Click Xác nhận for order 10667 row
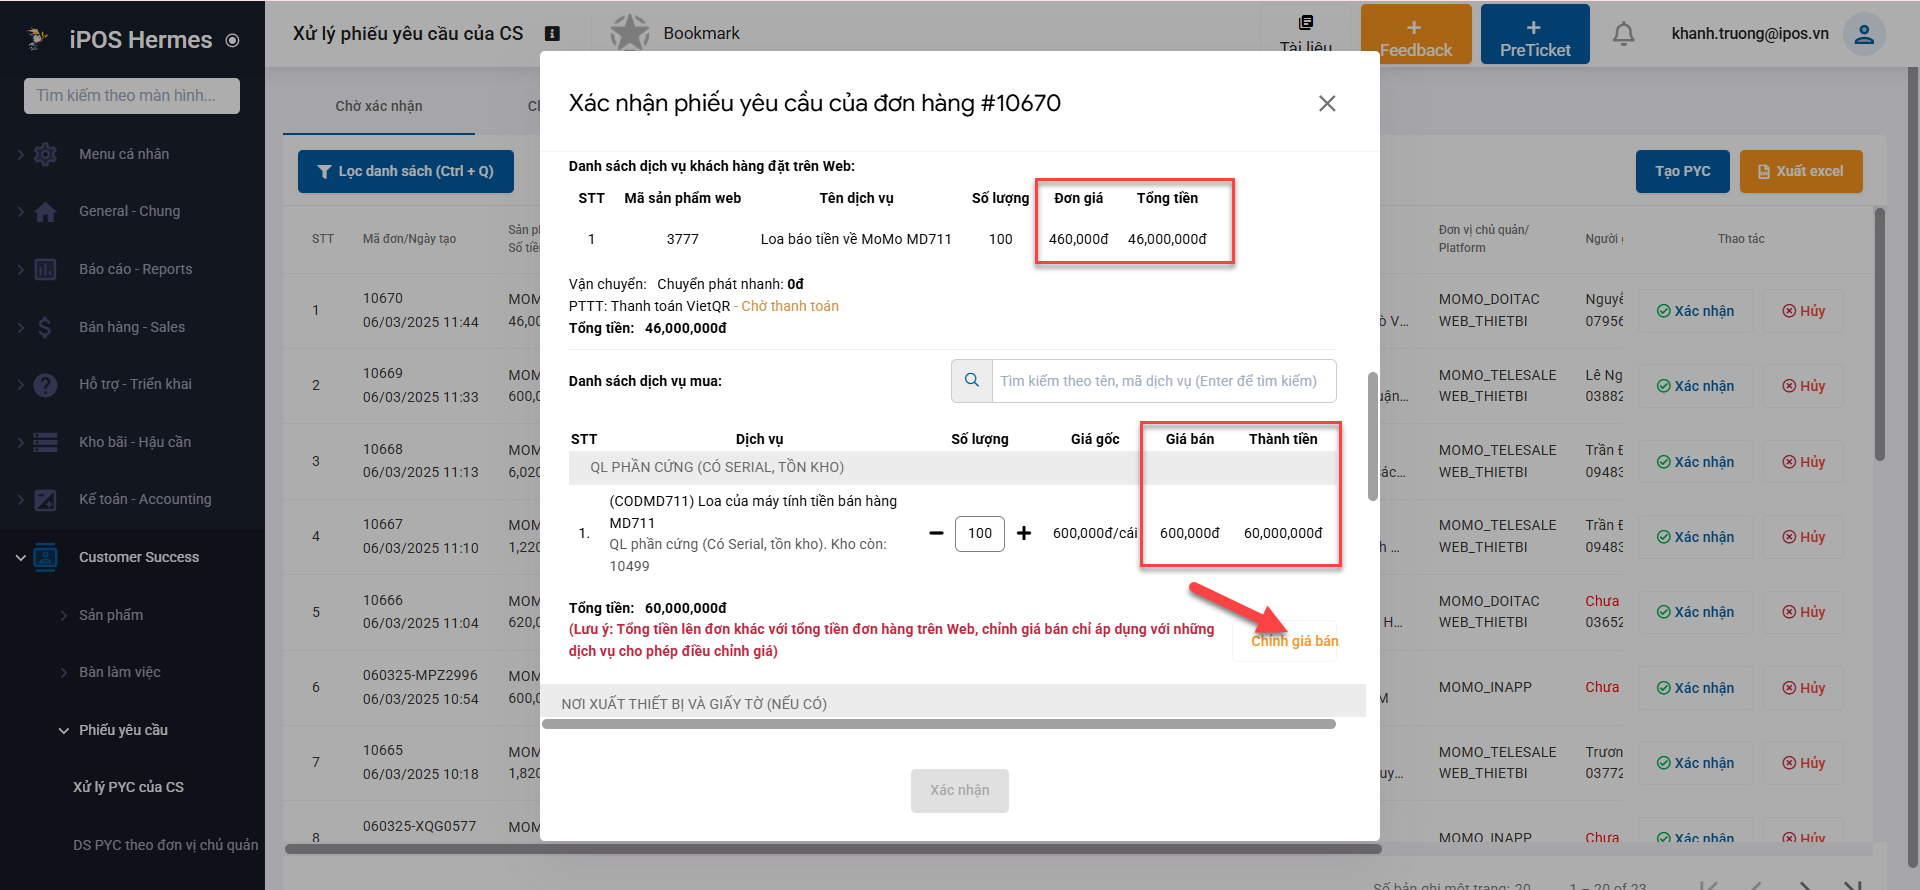Image resolution: width=1920 pixels, height=890 pixels. pyautogui.click(x=1696, y=538)
